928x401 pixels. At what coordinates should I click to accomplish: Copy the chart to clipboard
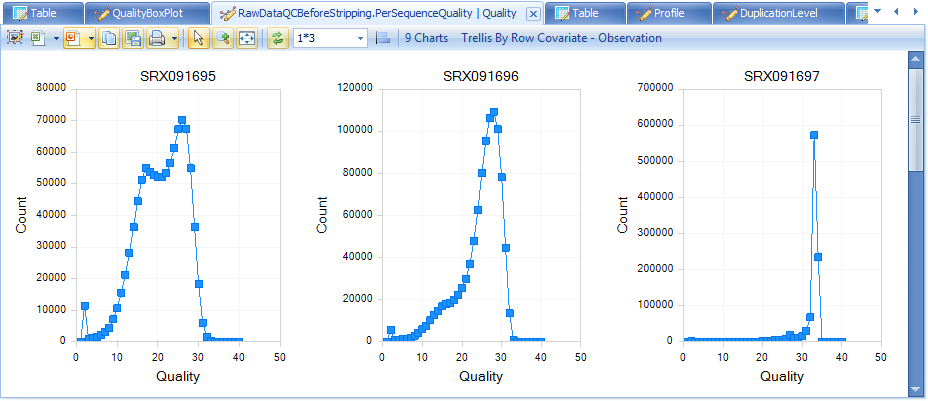109,38
